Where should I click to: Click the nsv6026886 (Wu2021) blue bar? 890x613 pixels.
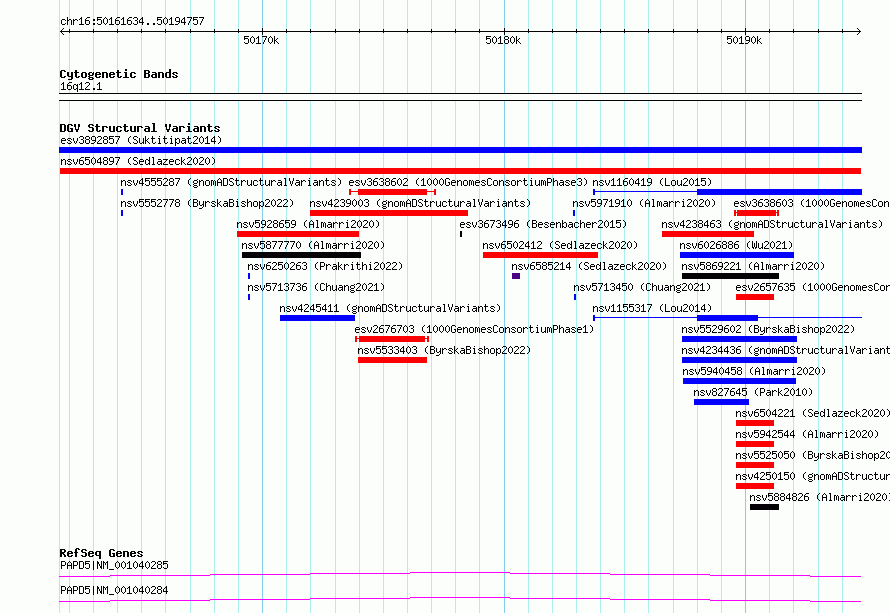[x=737, y=255]
